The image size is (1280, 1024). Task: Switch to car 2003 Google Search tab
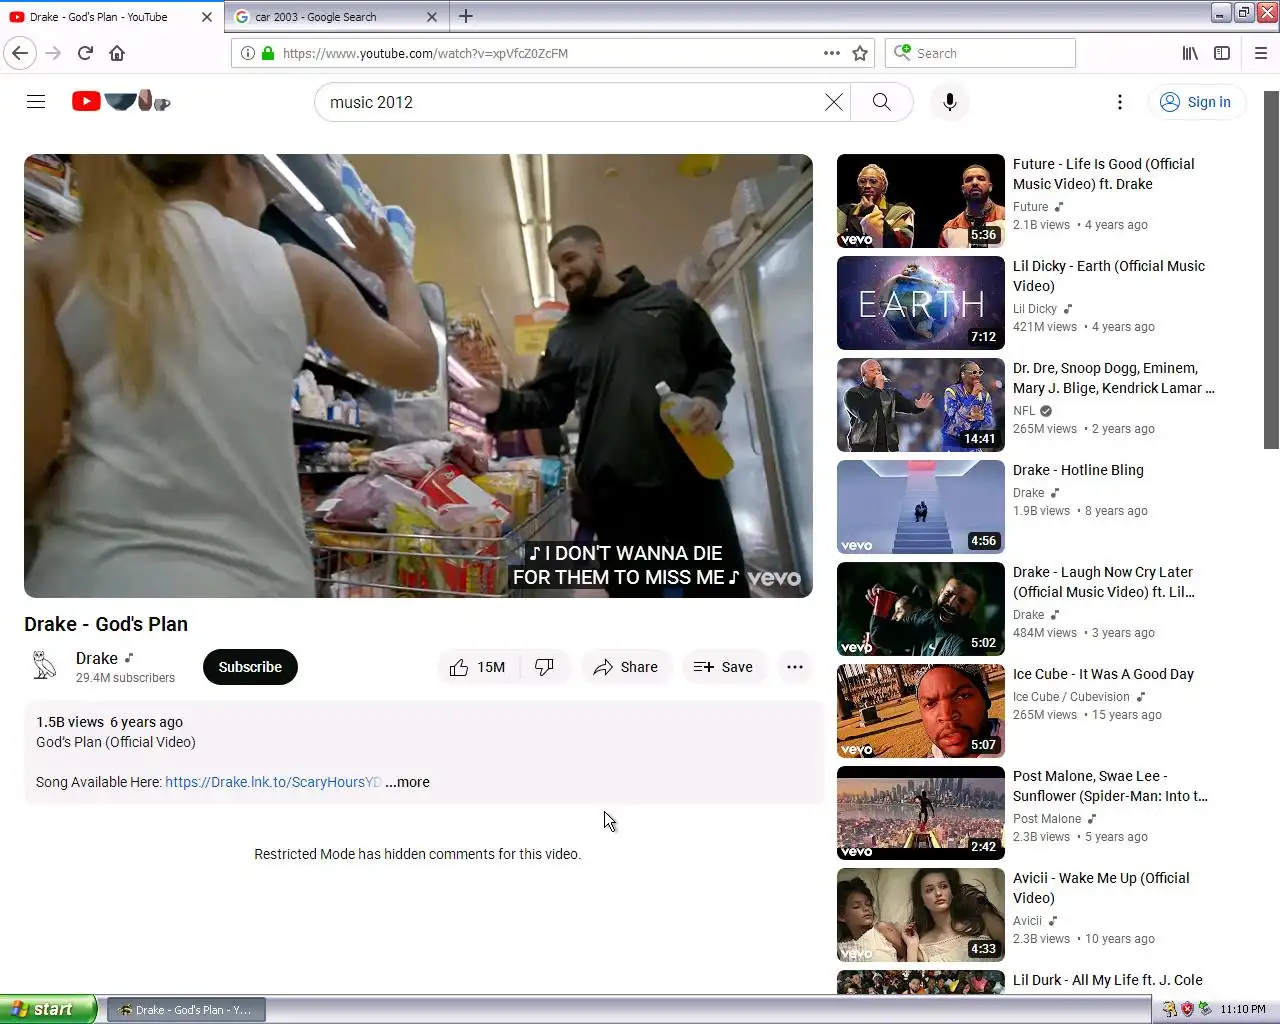[x=335, y=16]
